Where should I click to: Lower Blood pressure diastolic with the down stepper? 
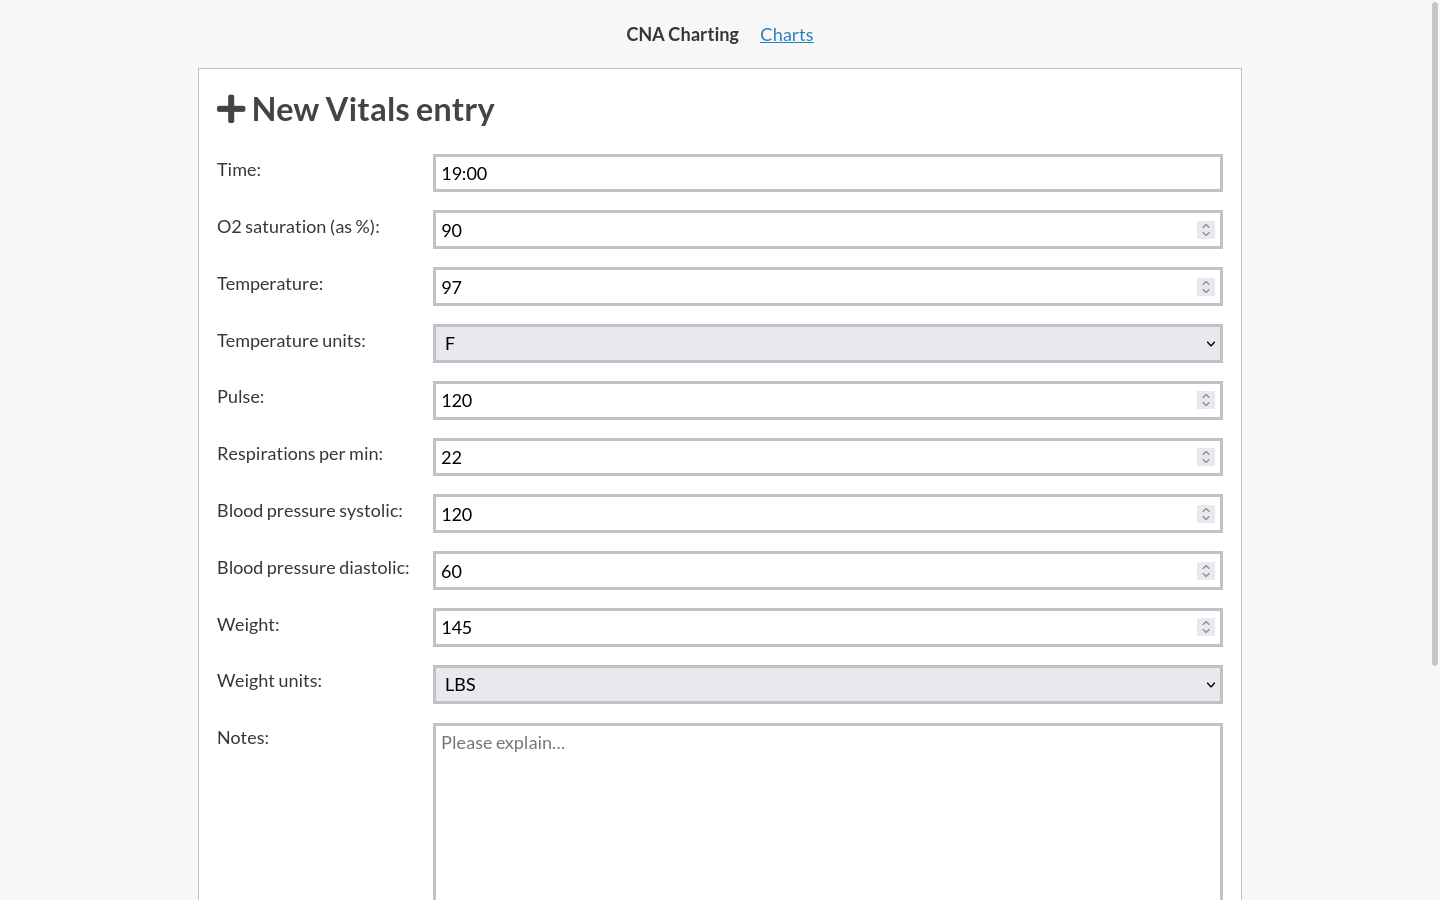(x=1206, y=576)
